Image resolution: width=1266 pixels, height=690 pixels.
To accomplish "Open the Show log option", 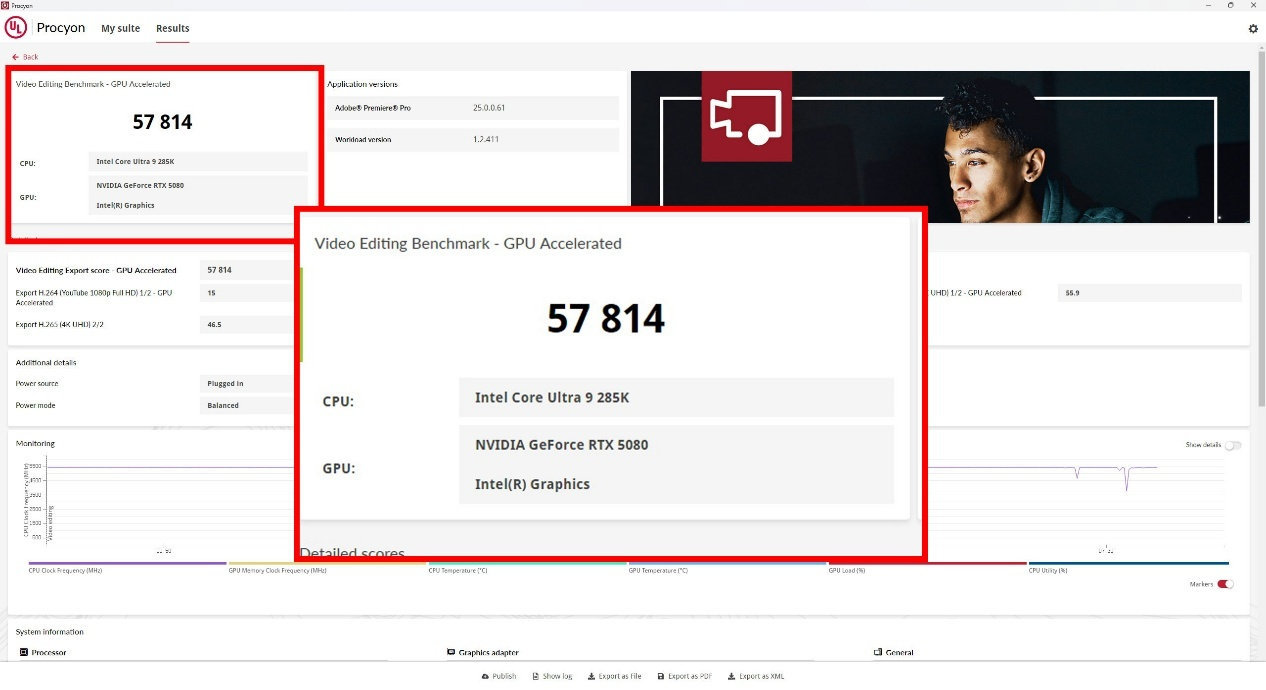I will point(552,676).
